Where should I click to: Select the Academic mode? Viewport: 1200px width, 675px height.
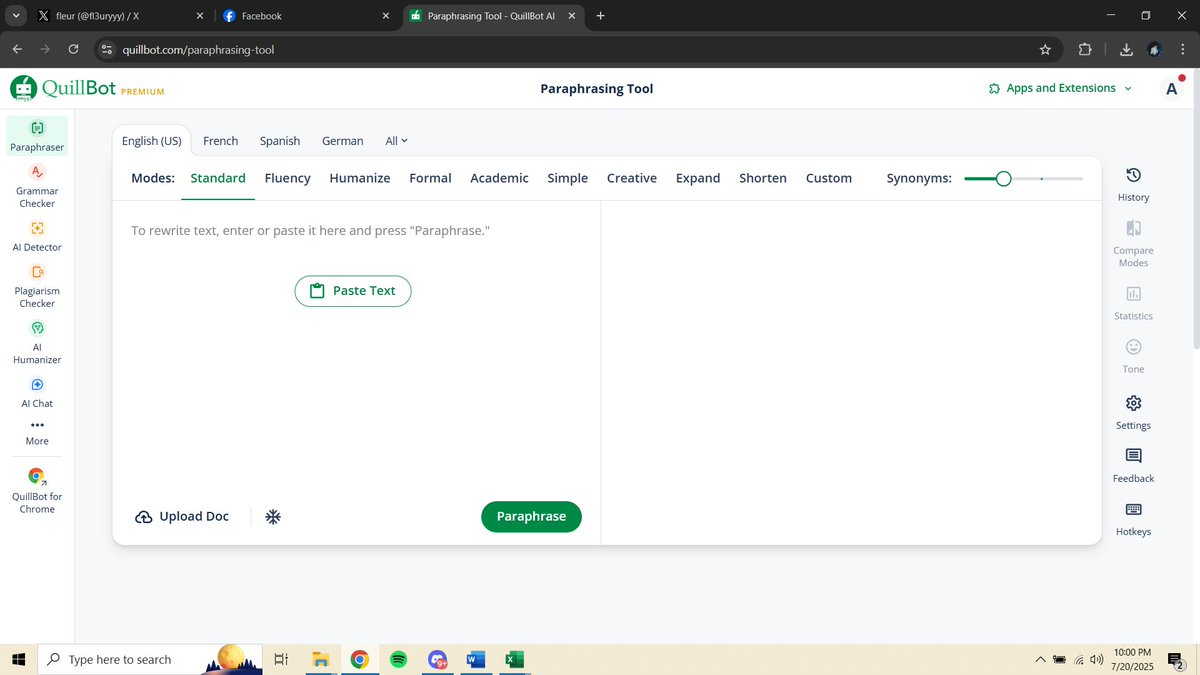coord(499,178)
